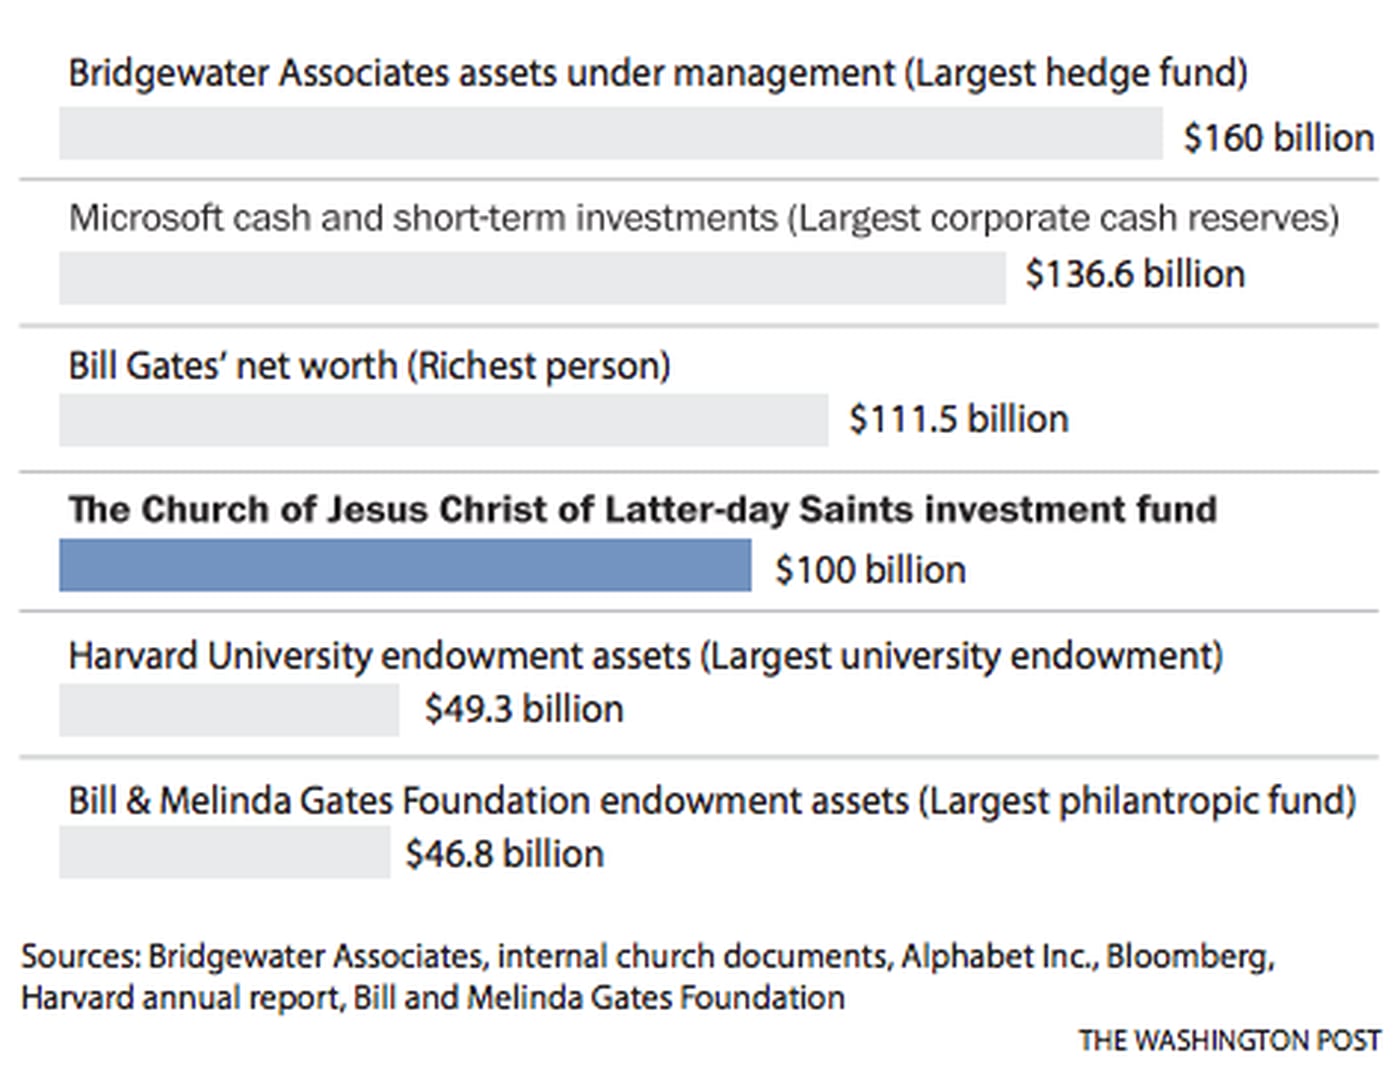1400x1080 pixels.
Task: Click the Microsoft cash and short-term investments heading
Action: coord(703,218)
